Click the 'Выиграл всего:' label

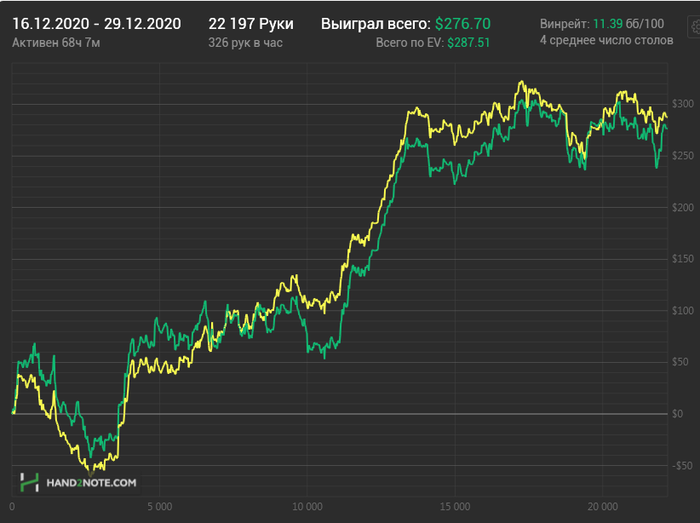coord(376,24)
